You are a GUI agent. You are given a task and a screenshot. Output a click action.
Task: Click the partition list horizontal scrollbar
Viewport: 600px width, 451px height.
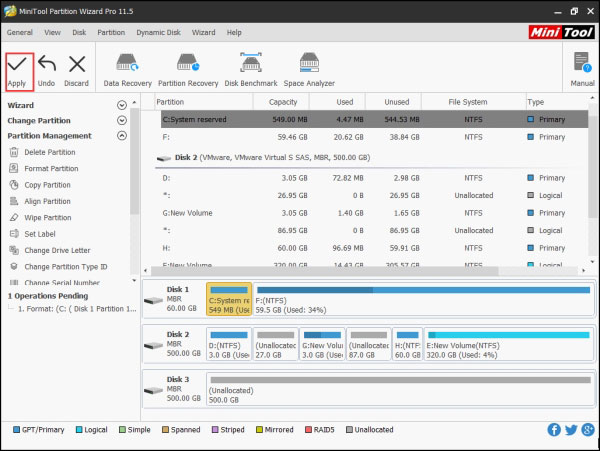[x=324, y=271]
